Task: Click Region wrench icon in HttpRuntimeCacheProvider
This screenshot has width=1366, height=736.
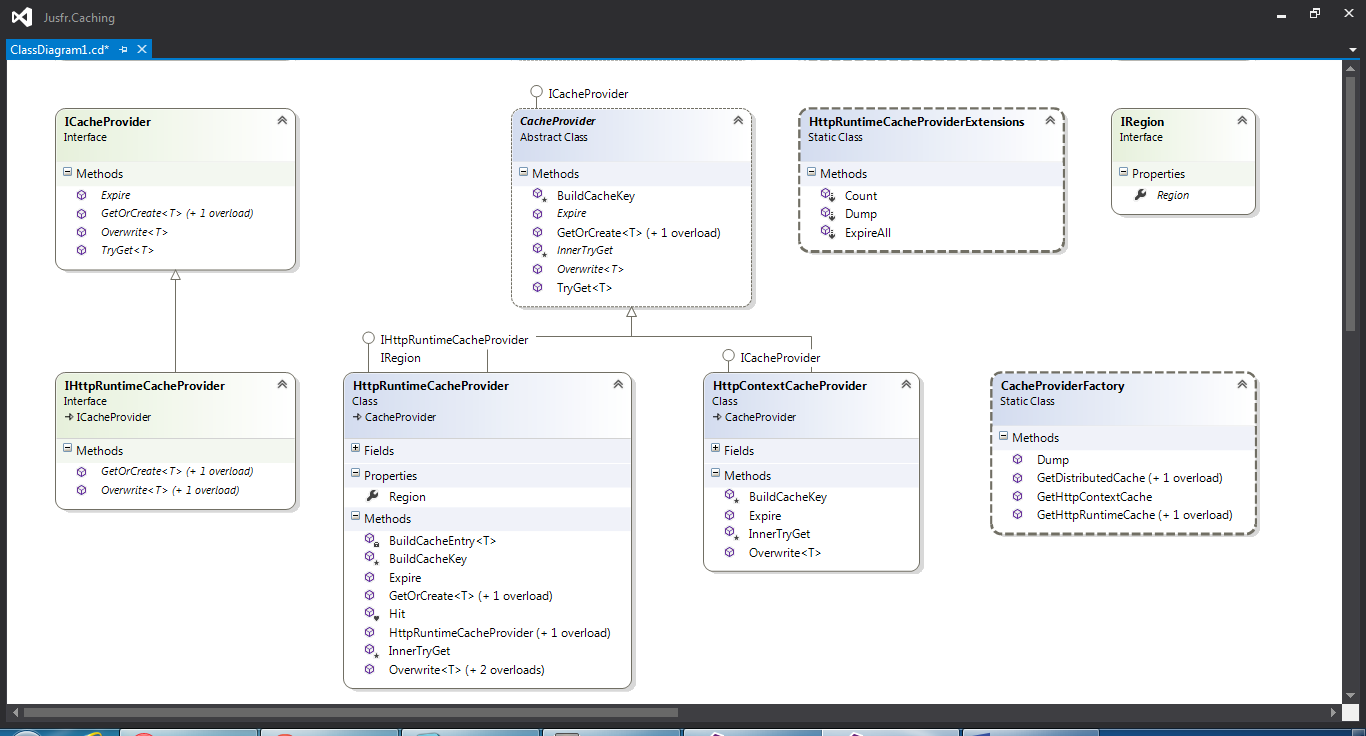Action: 372,496
